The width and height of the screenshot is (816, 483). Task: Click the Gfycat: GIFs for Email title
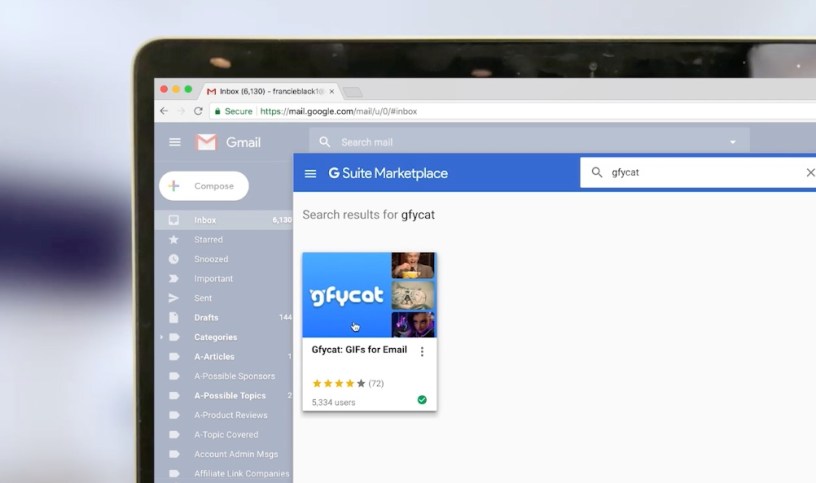coord(359,350)
